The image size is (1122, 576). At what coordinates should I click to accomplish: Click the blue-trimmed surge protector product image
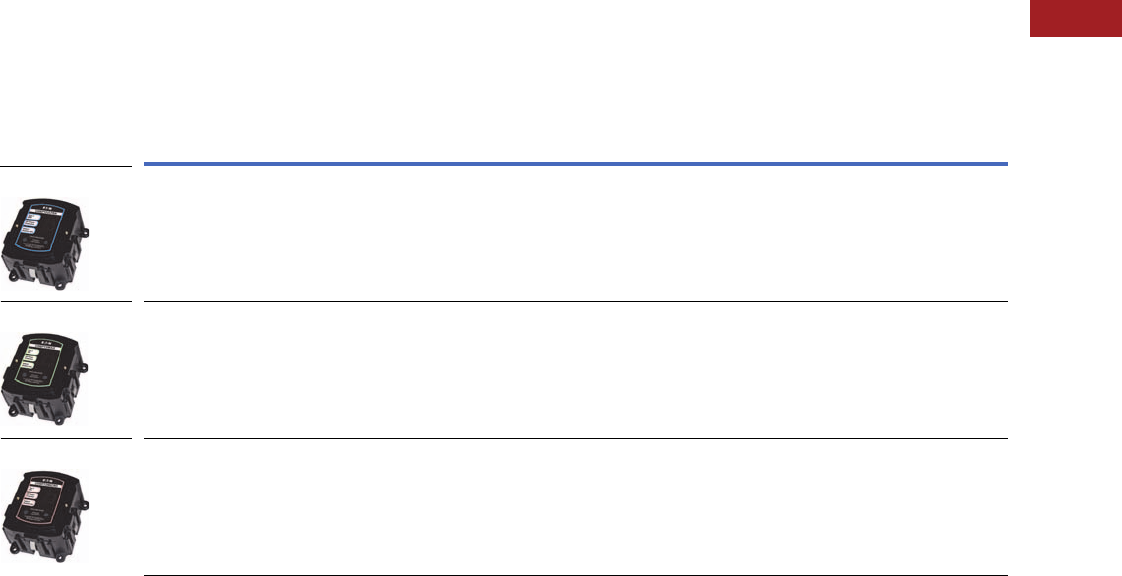tap(46, 243)
